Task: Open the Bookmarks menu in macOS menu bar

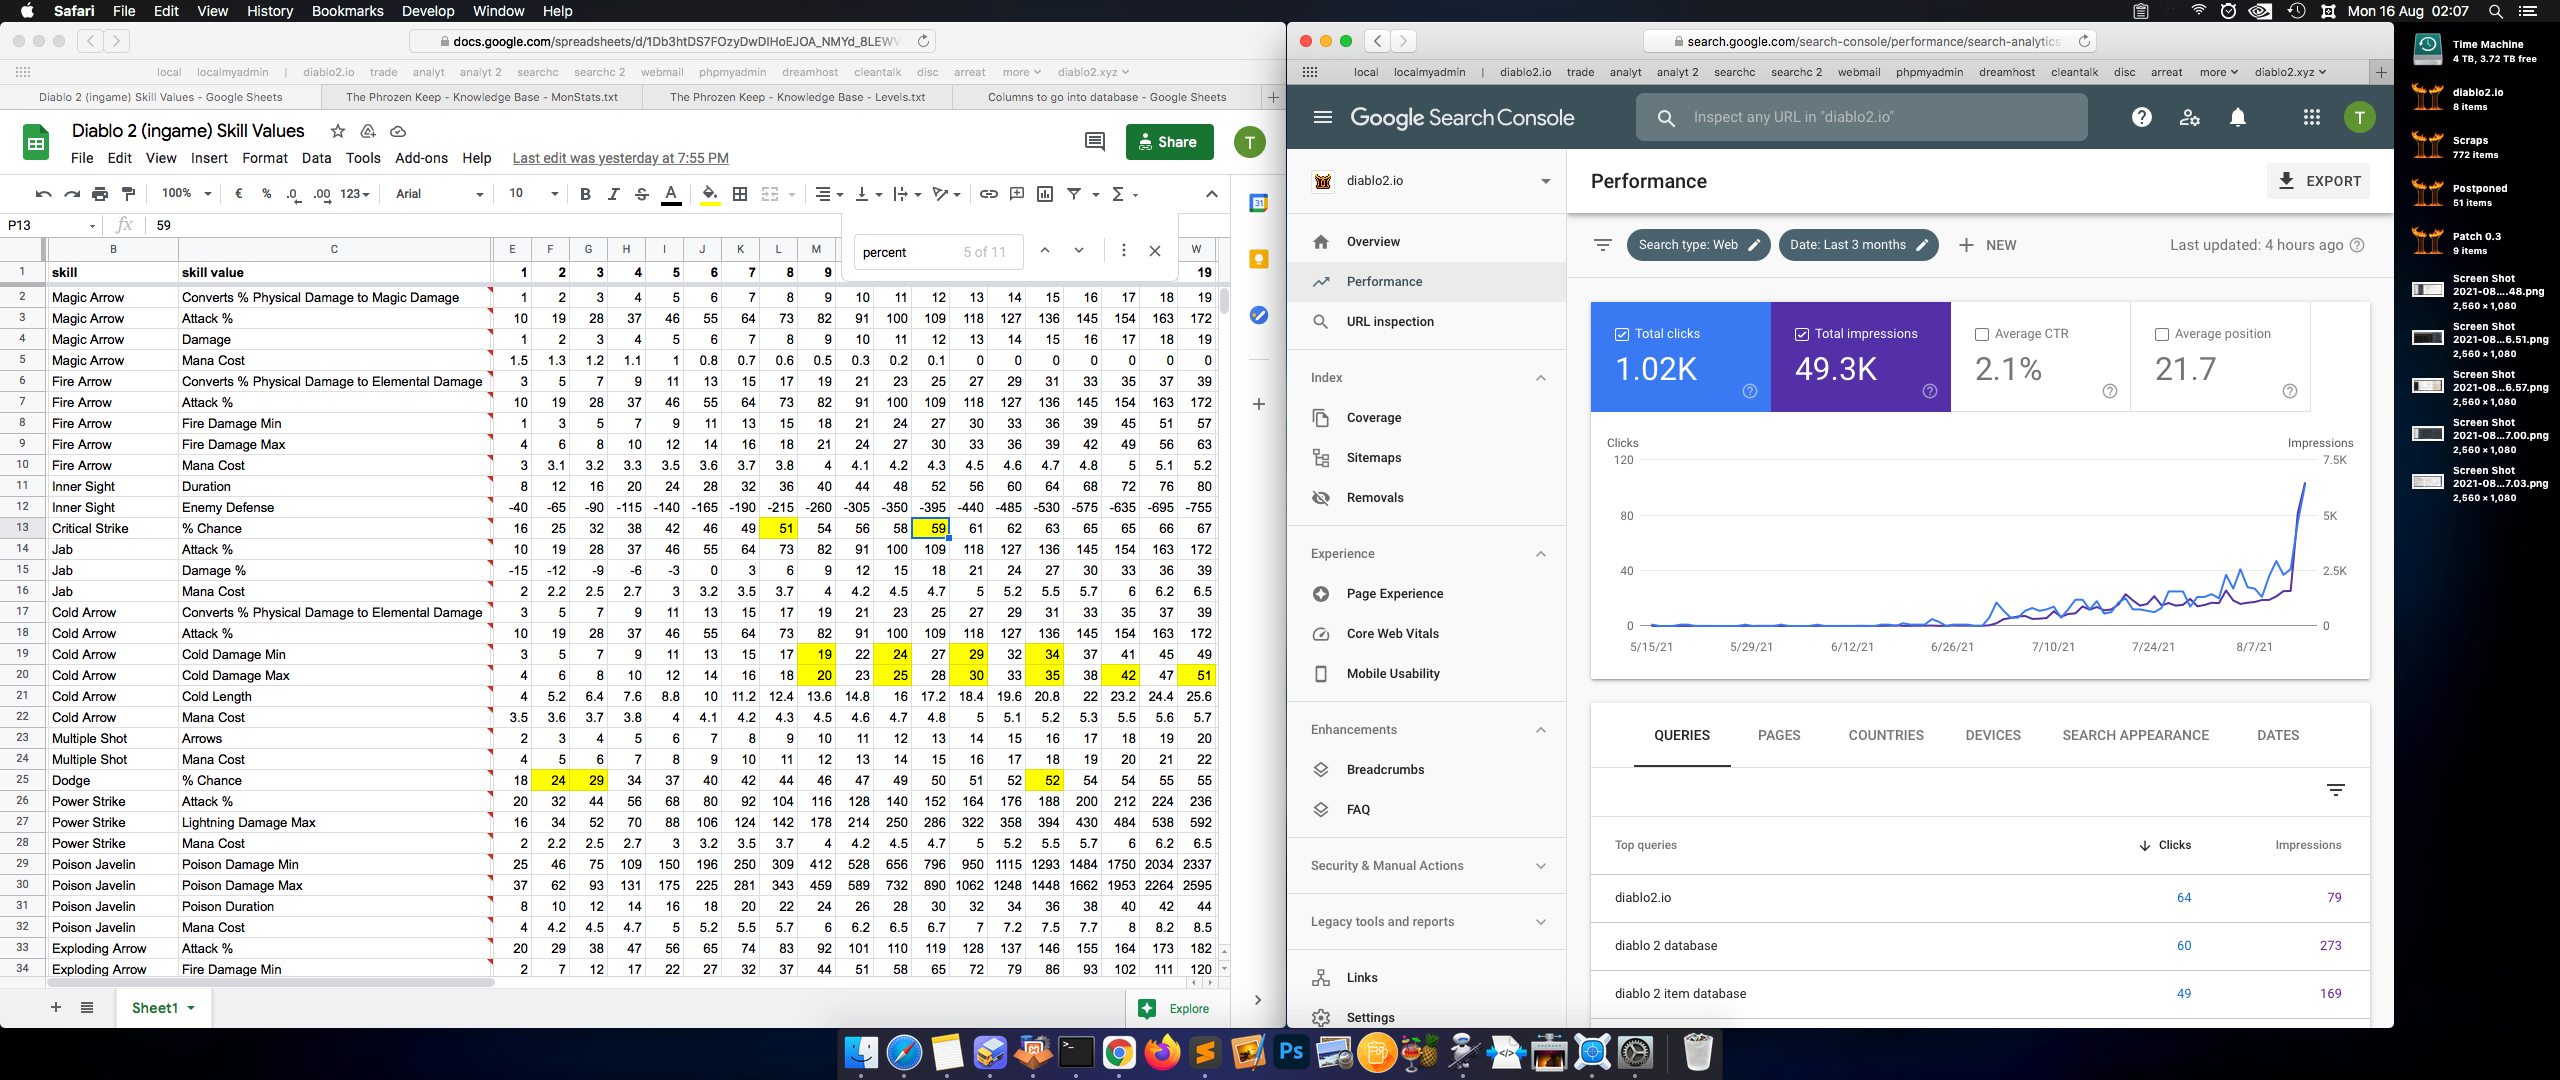Action: 347,11
